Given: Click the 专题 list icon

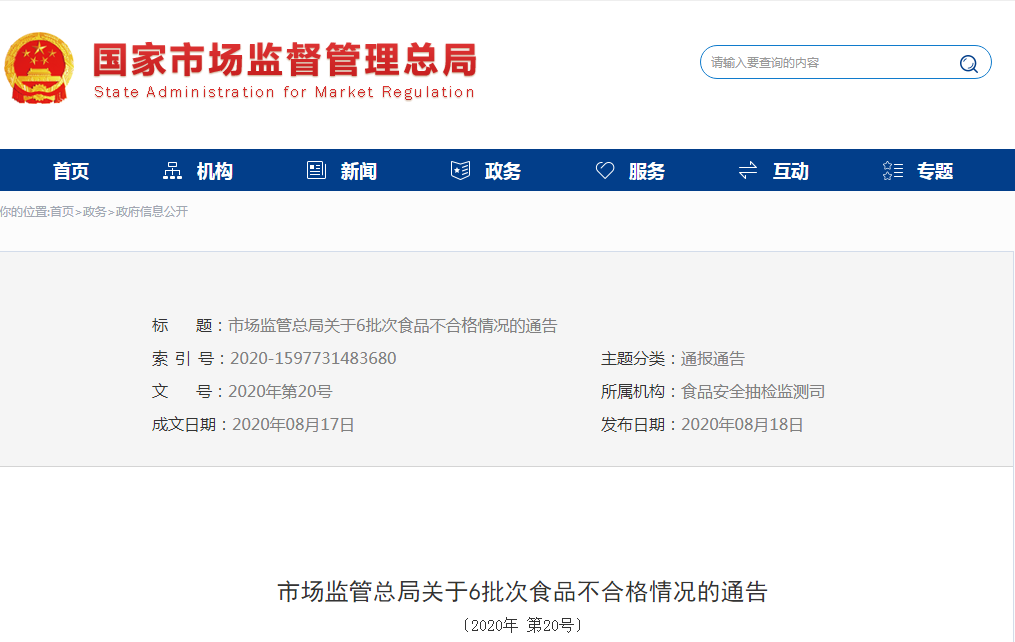Looking at the screenshot, I should (x=892, y=171).
